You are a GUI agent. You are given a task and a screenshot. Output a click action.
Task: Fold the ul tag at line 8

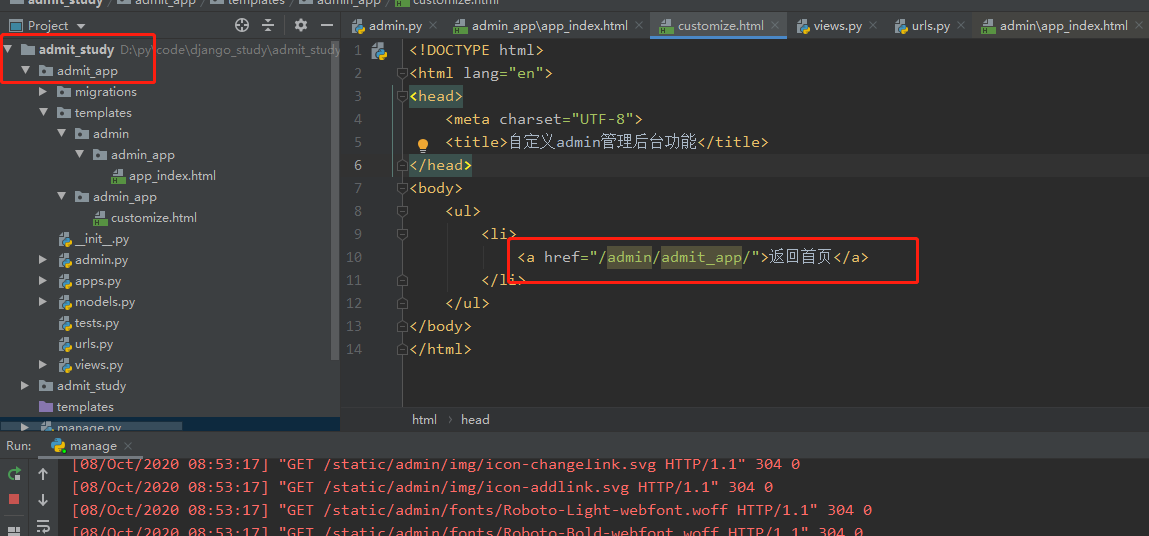click(x=402, y=211)
